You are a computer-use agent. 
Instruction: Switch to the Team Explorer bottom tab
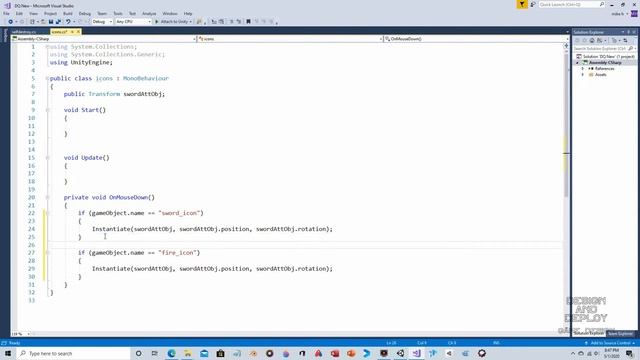[x=620, y=334]
